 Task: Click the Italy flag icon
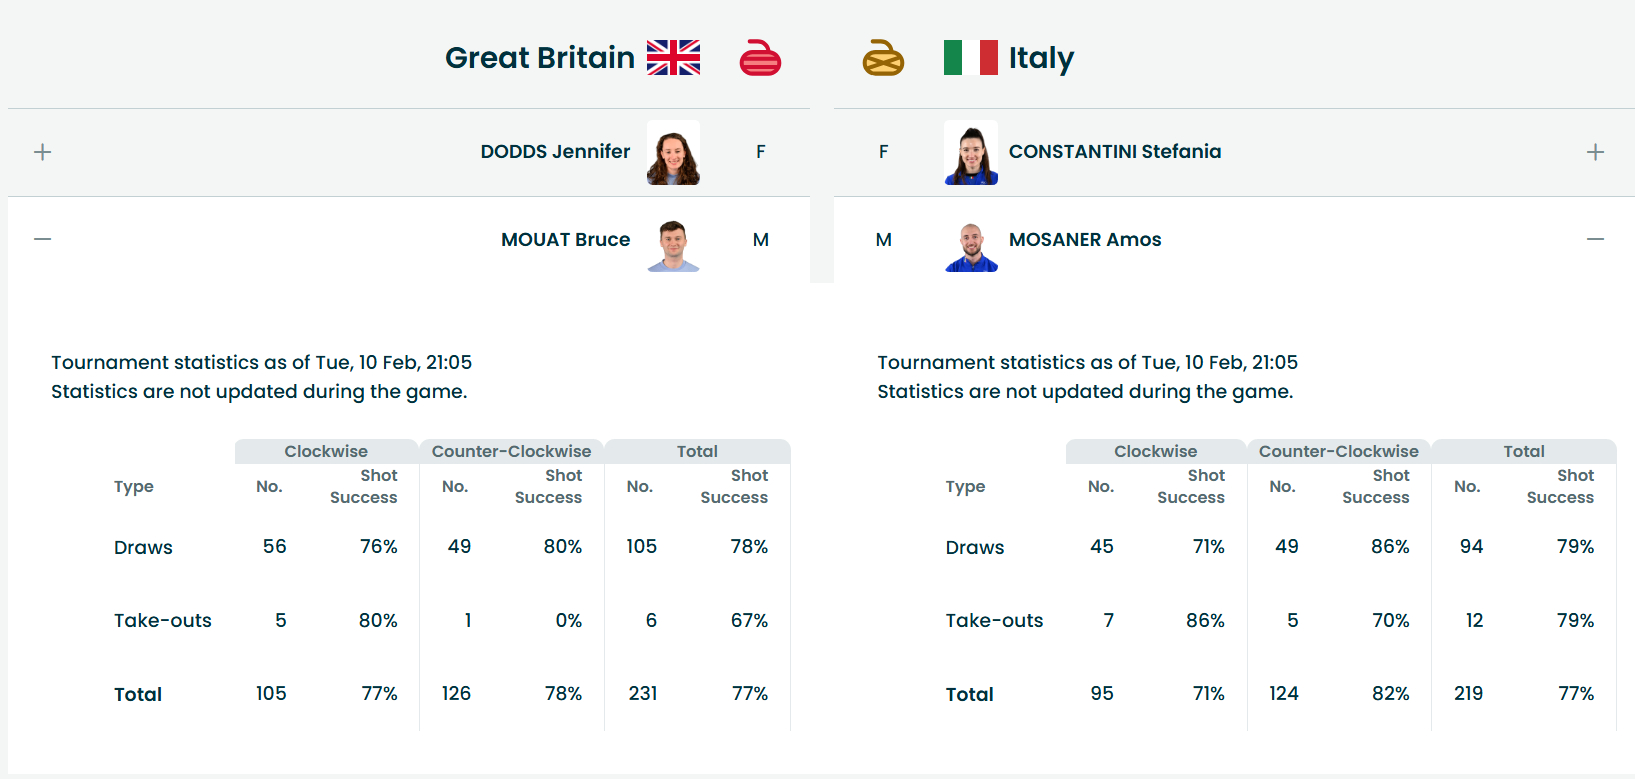970,58
